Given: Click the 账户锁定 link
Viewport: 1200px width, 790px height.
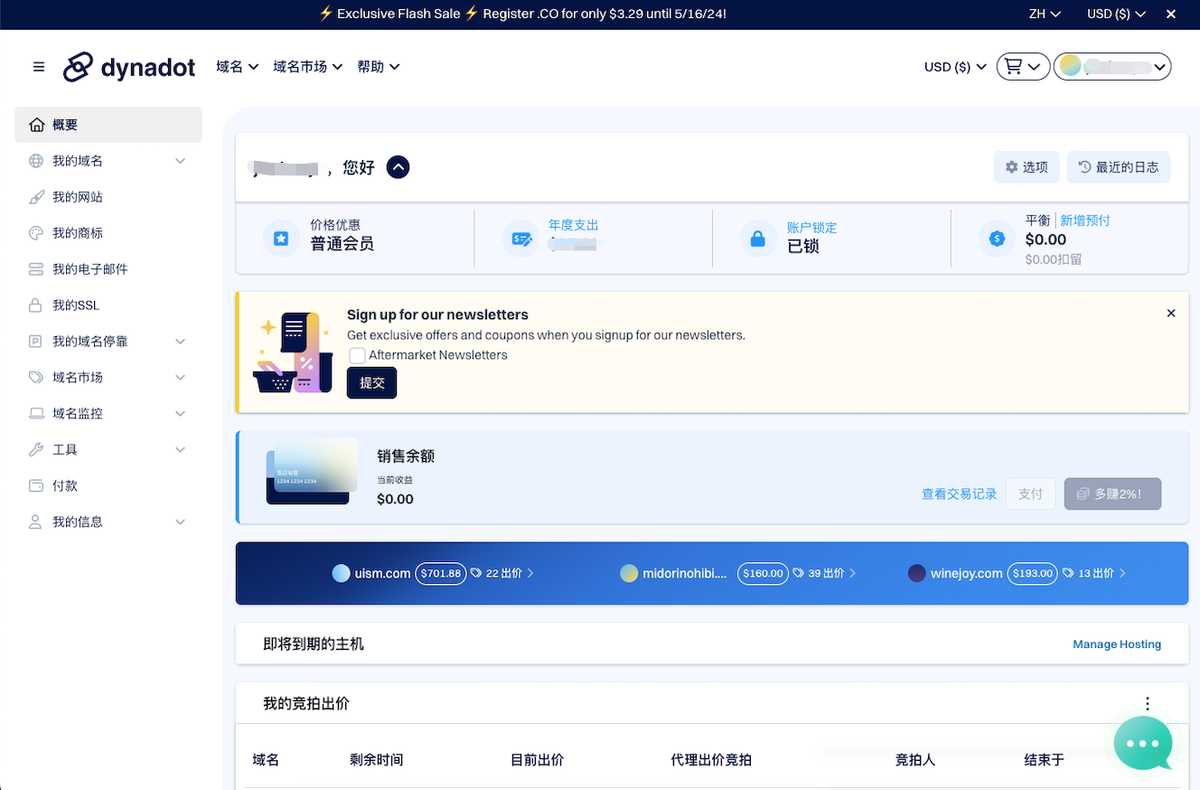Looking at the screenshot, I should 812,227.
